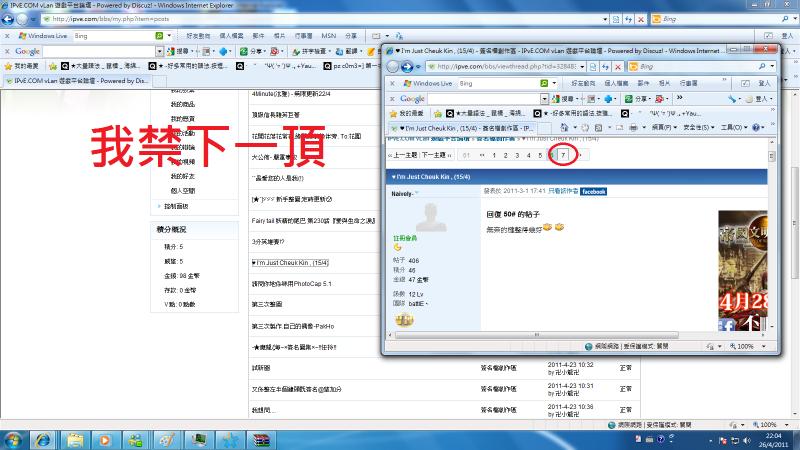Click Bing search magnifier in front window
The height and width of the screenshot is (450, 800).
coord(762,67)
